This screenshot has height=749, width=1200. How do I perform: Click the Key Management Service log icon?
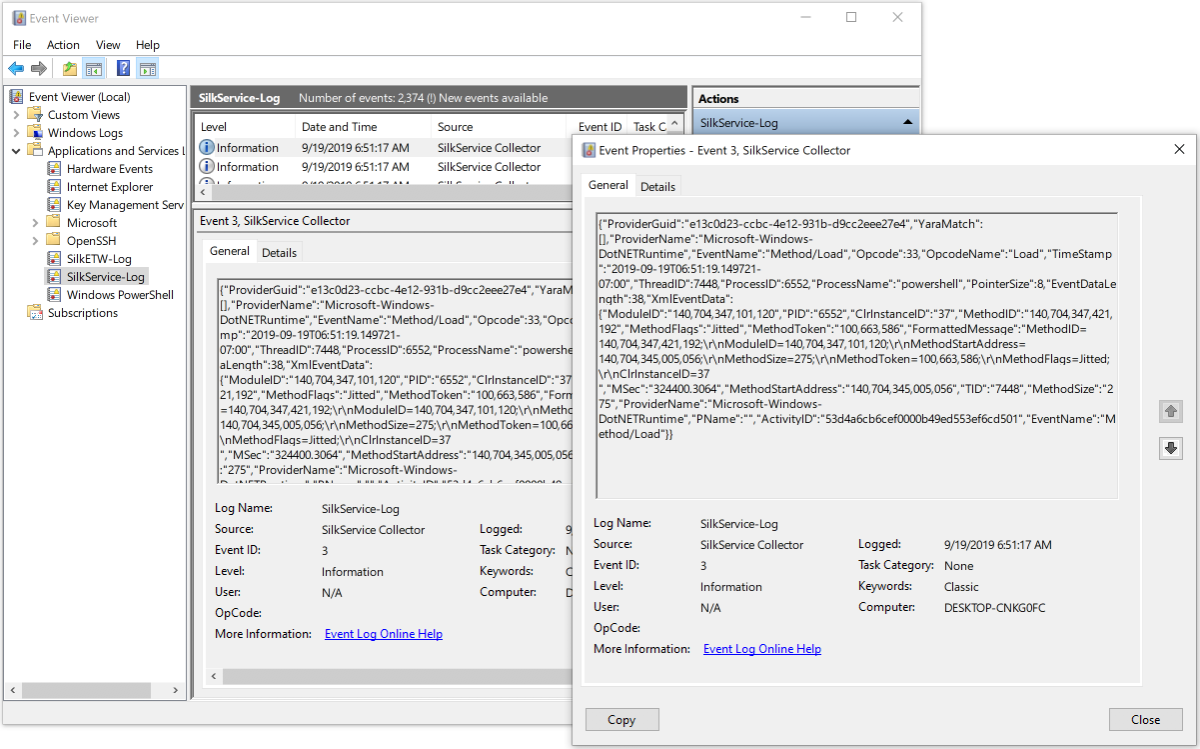pyautogui.click(x=55, y=205)
